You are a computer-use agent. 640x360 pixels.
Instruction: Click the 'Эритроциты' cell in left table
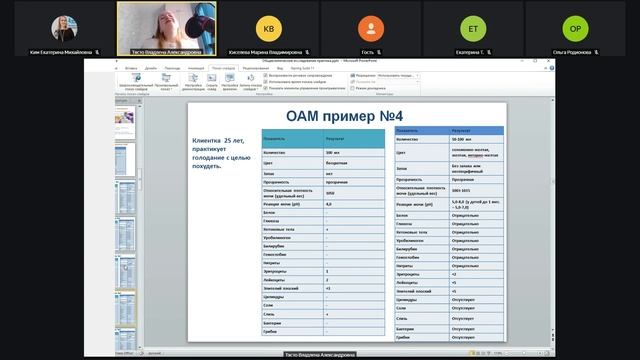(x=292, y=271)
